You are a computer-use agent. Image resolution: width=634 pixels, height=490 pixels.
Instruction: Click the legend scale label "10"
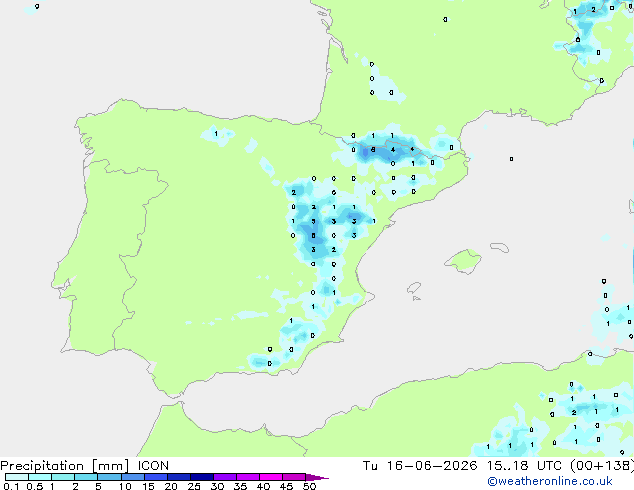click(x=125, y=486)
